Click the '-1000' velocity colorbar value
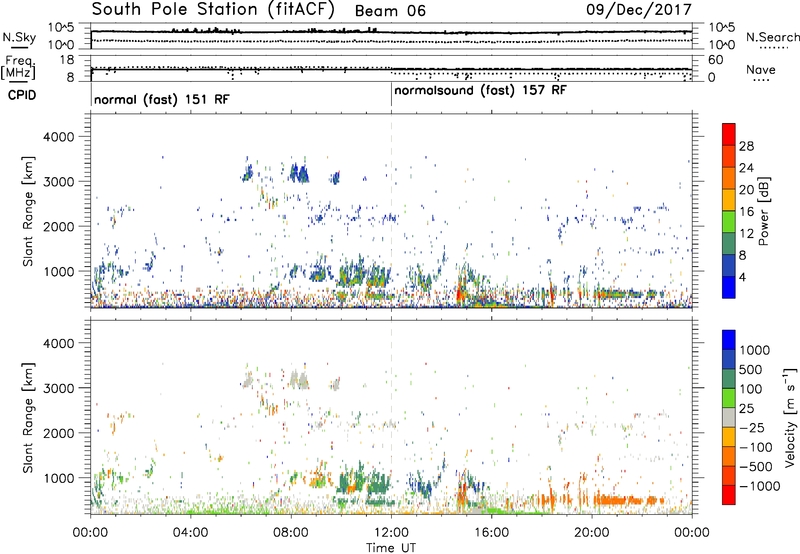 tap(760, 486)
